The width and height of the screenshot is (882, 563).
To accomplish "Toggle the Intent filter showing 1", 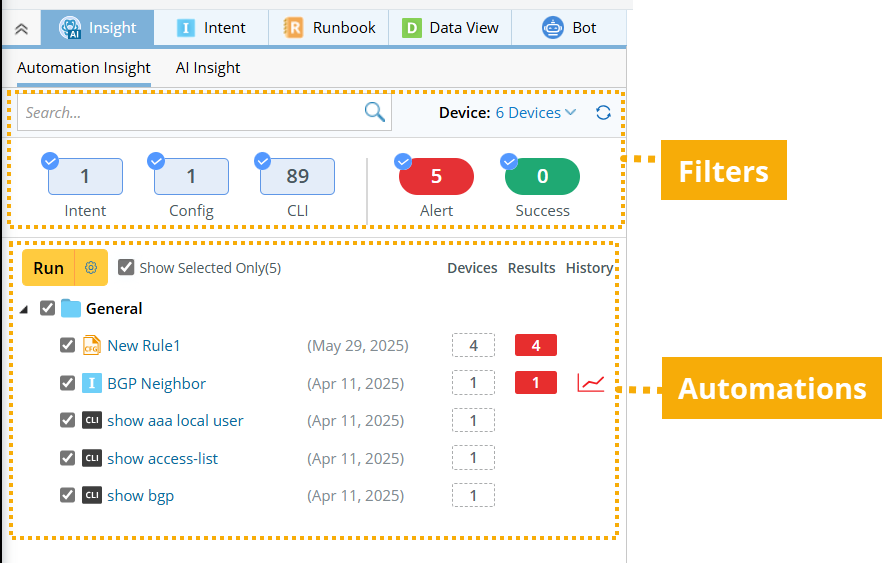I will [85, 177].
